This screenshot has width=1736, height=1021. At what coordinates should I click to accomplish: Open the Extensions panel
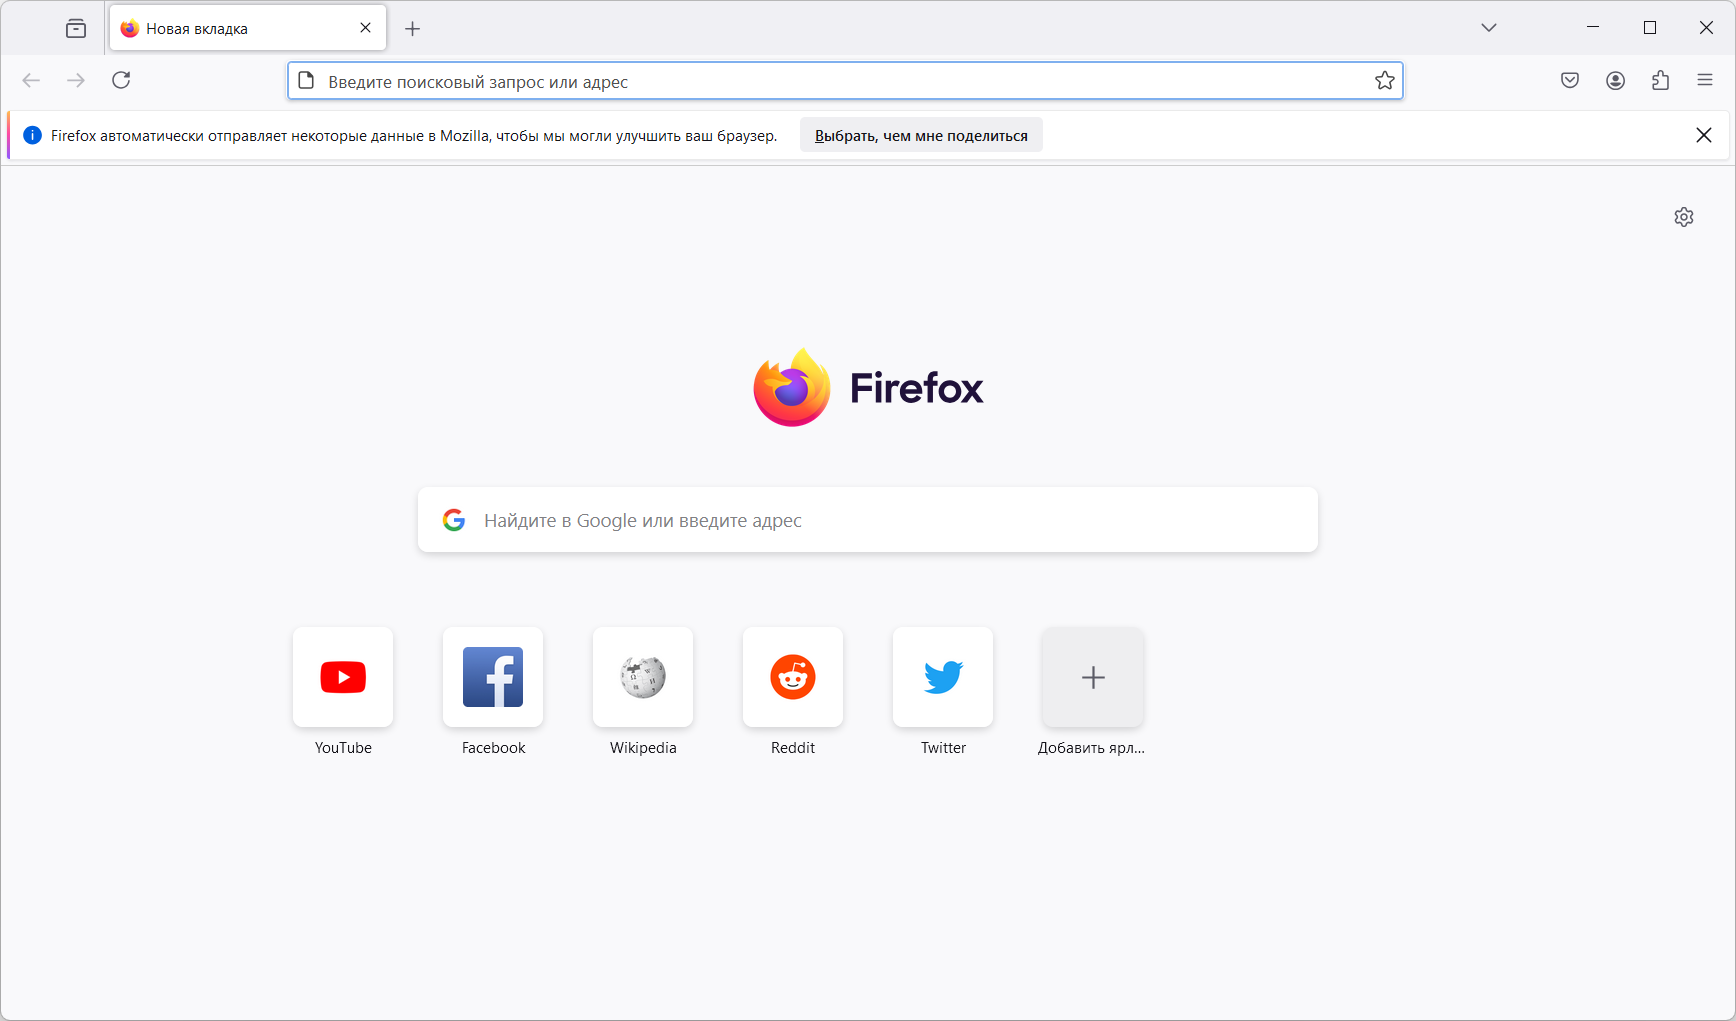point(1660,81)
